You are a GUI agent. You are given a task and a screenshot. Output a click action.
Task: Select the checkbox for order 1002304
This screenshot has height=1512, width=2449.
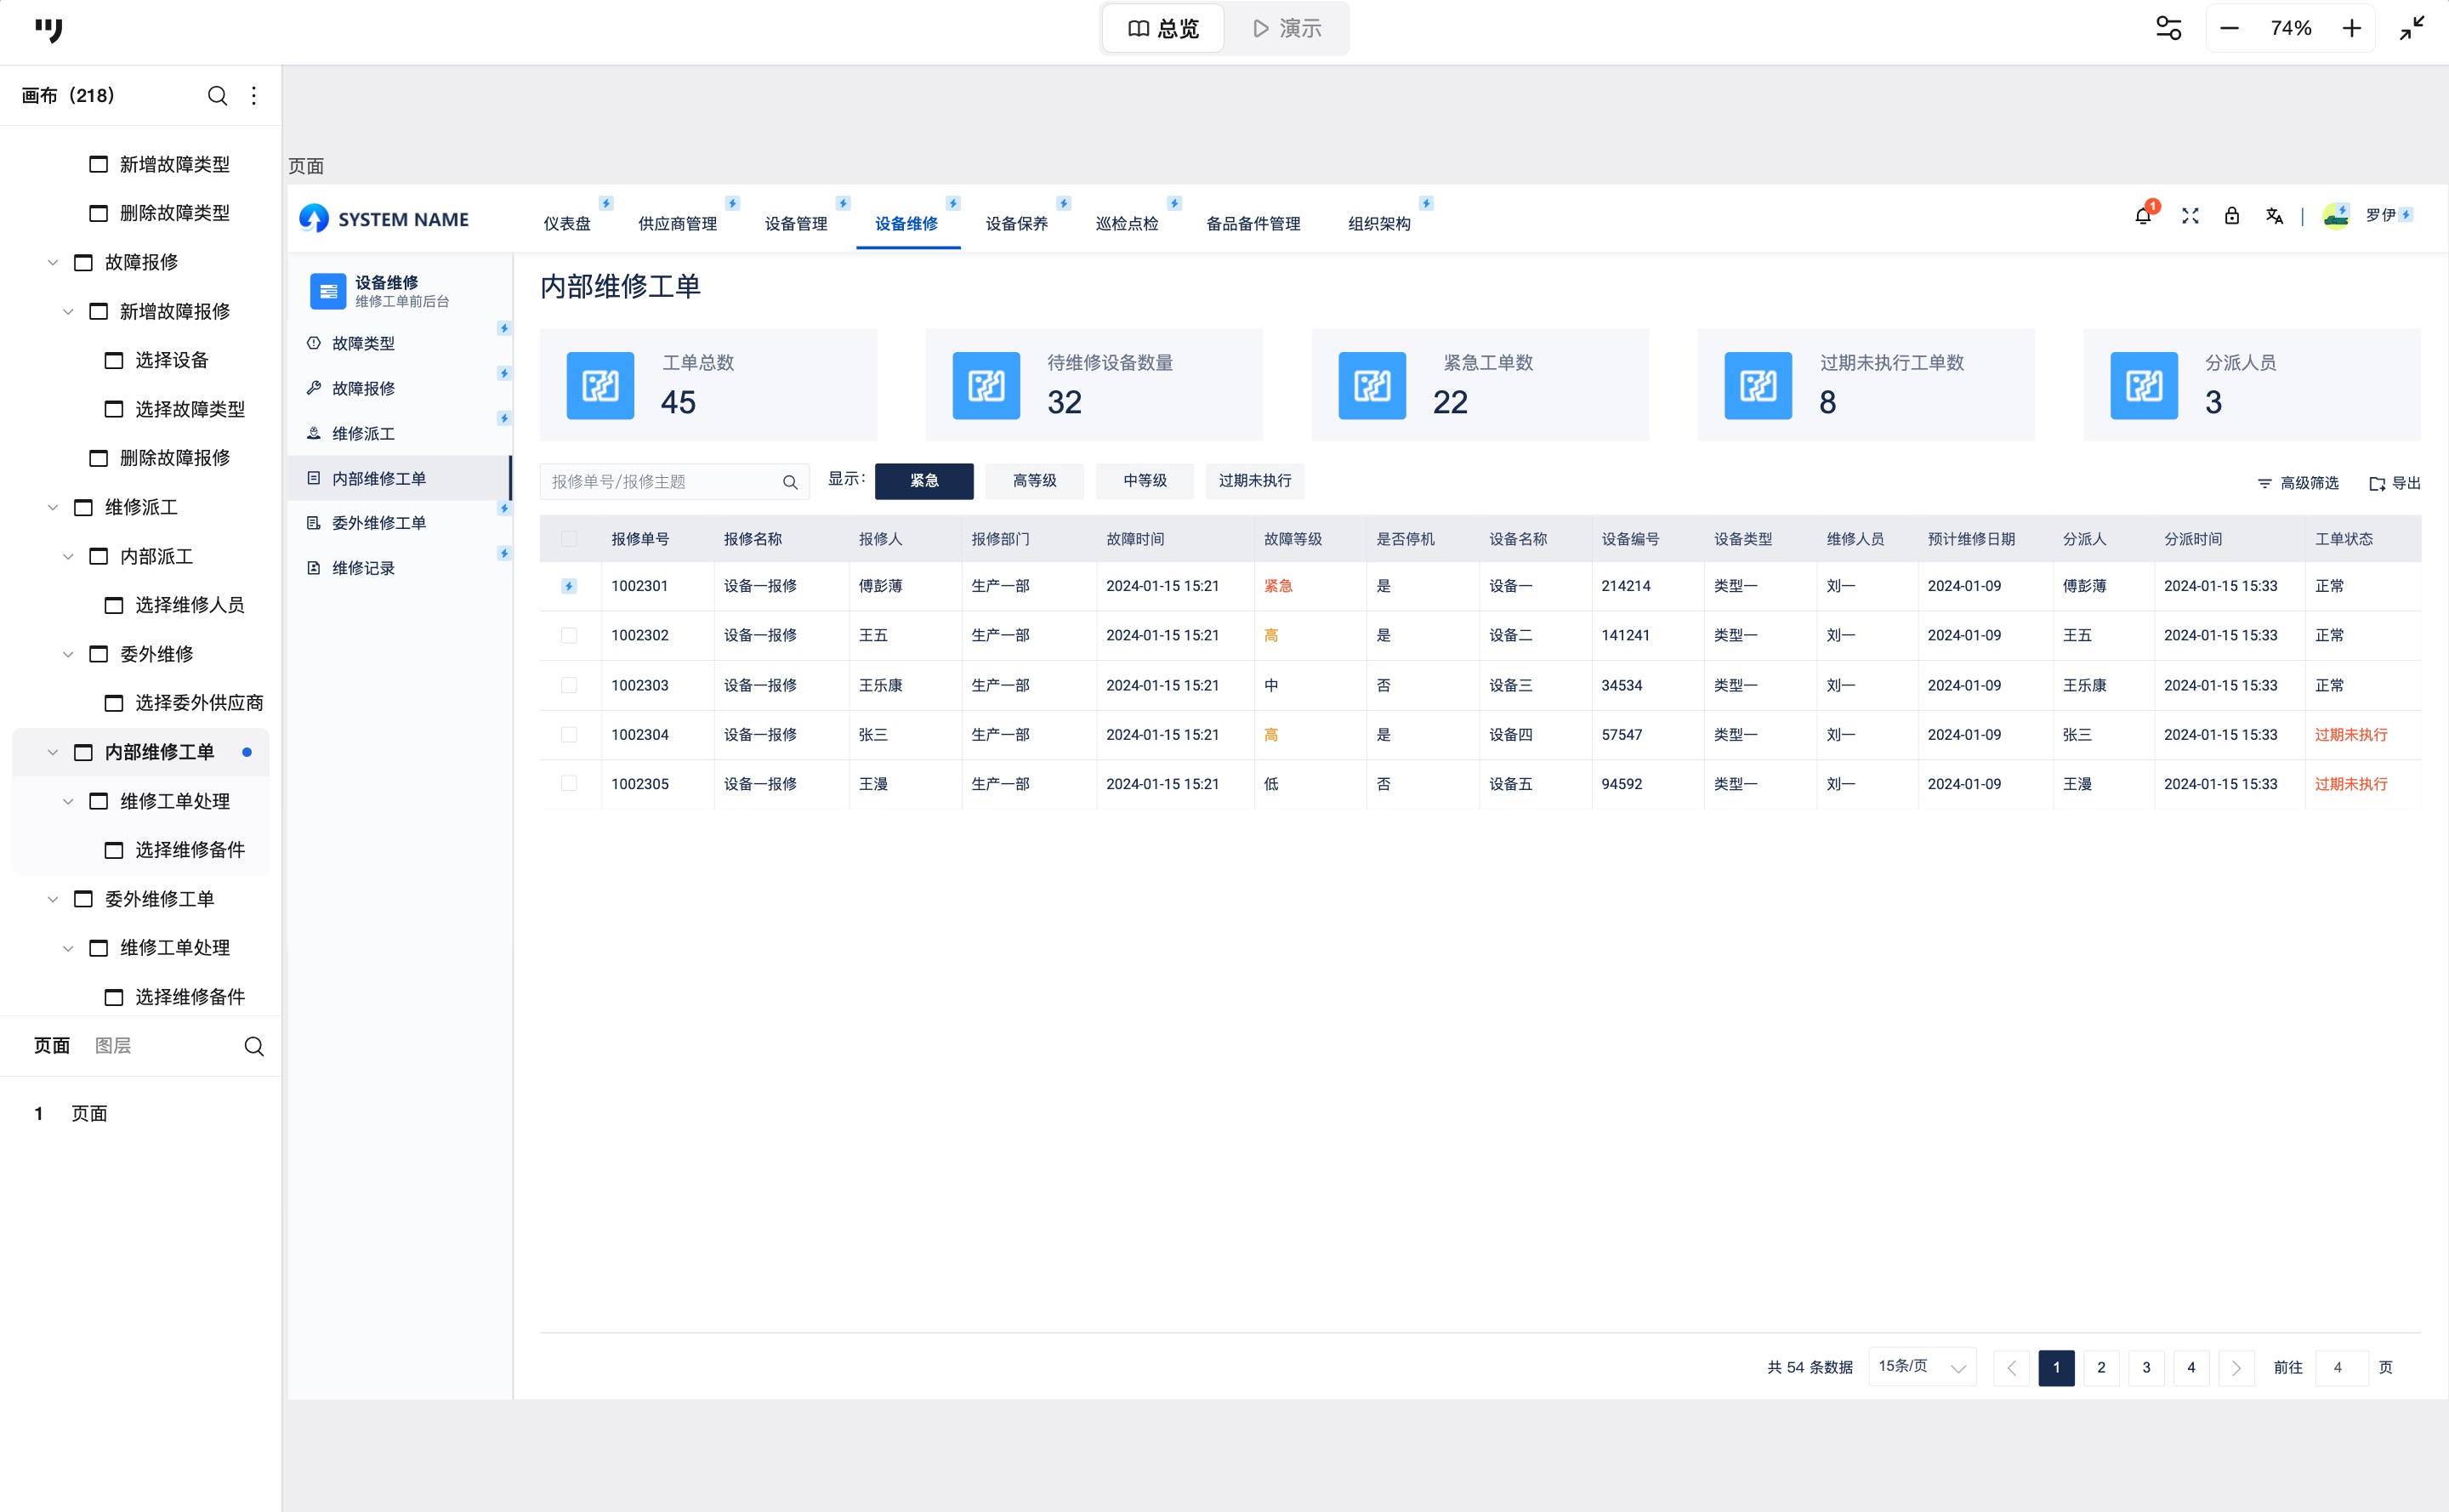click(569, 735)
